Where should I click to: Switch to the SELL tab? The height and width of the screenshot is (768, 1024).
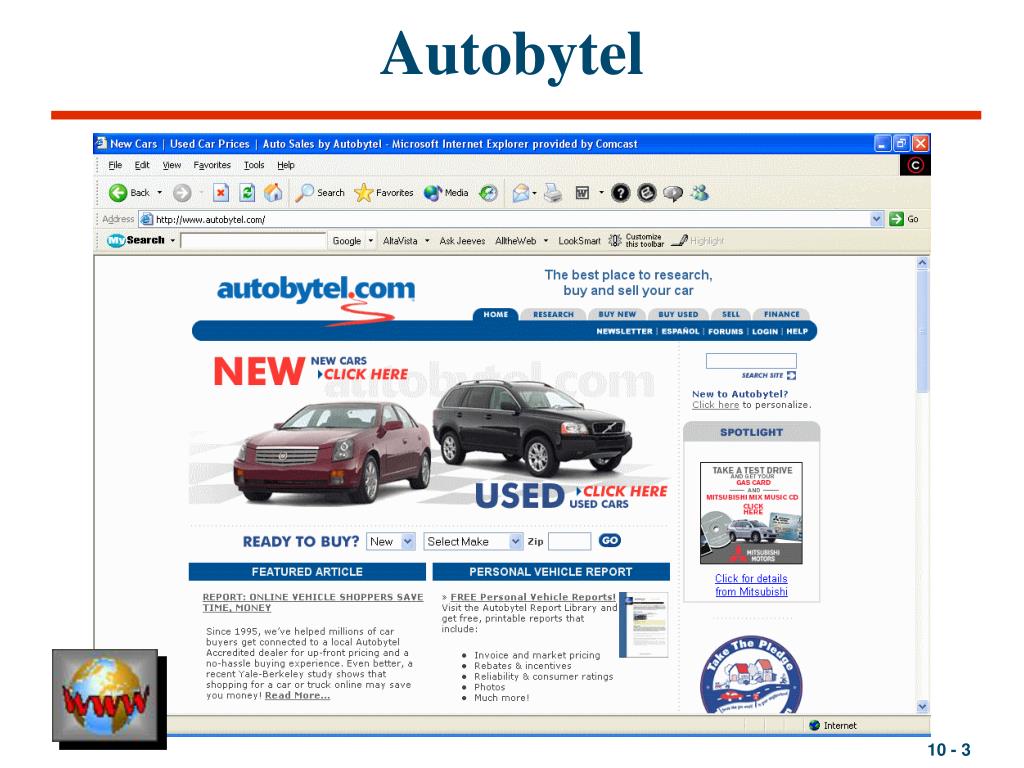click(731, 314)
